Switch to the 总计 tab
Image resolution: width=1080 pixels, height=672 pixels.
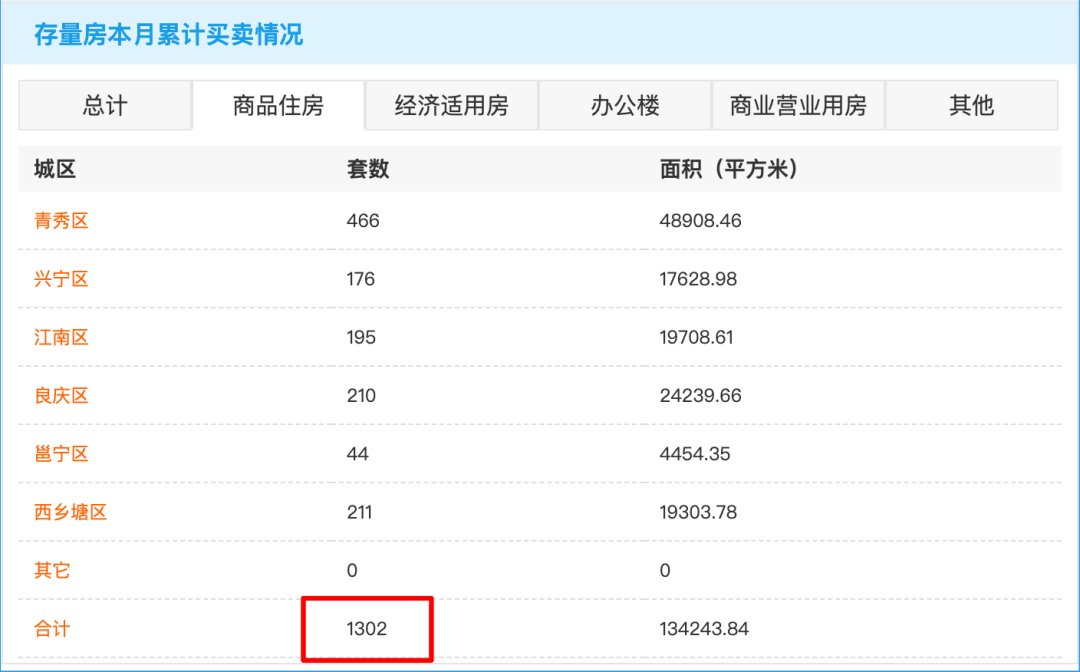(105, 105)
